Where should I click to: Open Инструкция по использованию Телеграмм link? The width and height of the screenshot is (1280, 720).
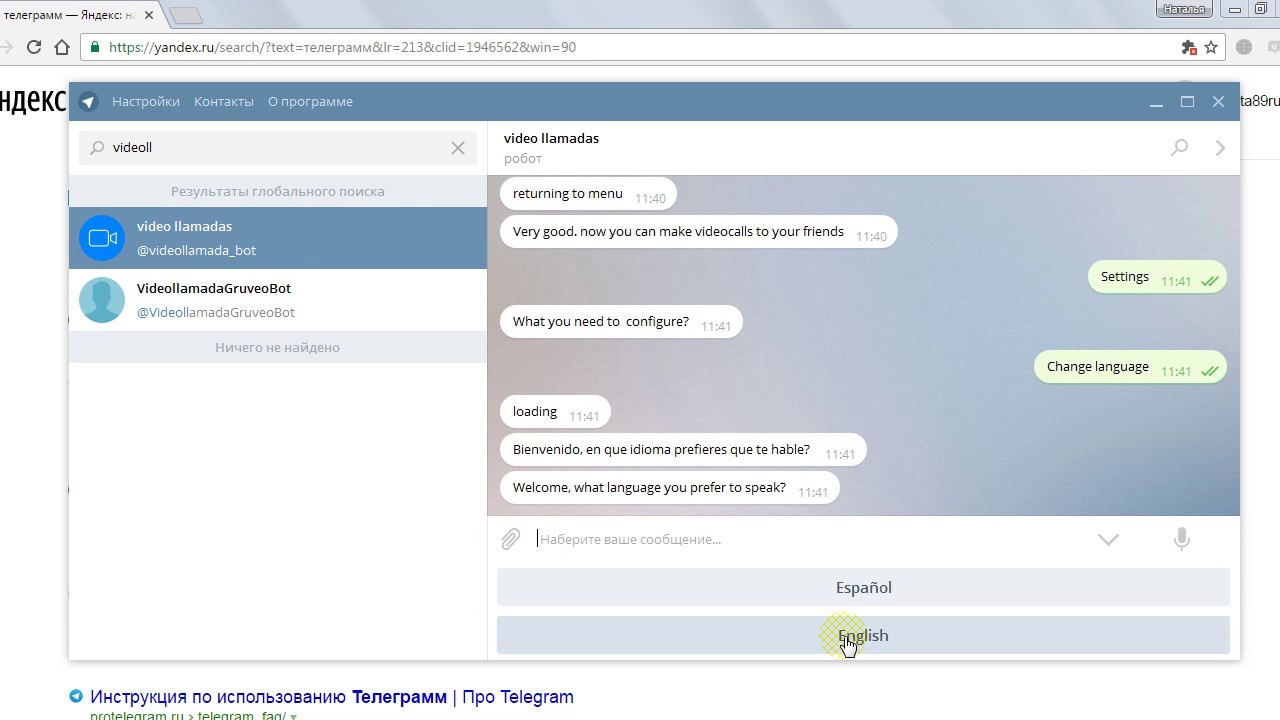[332, 697]
